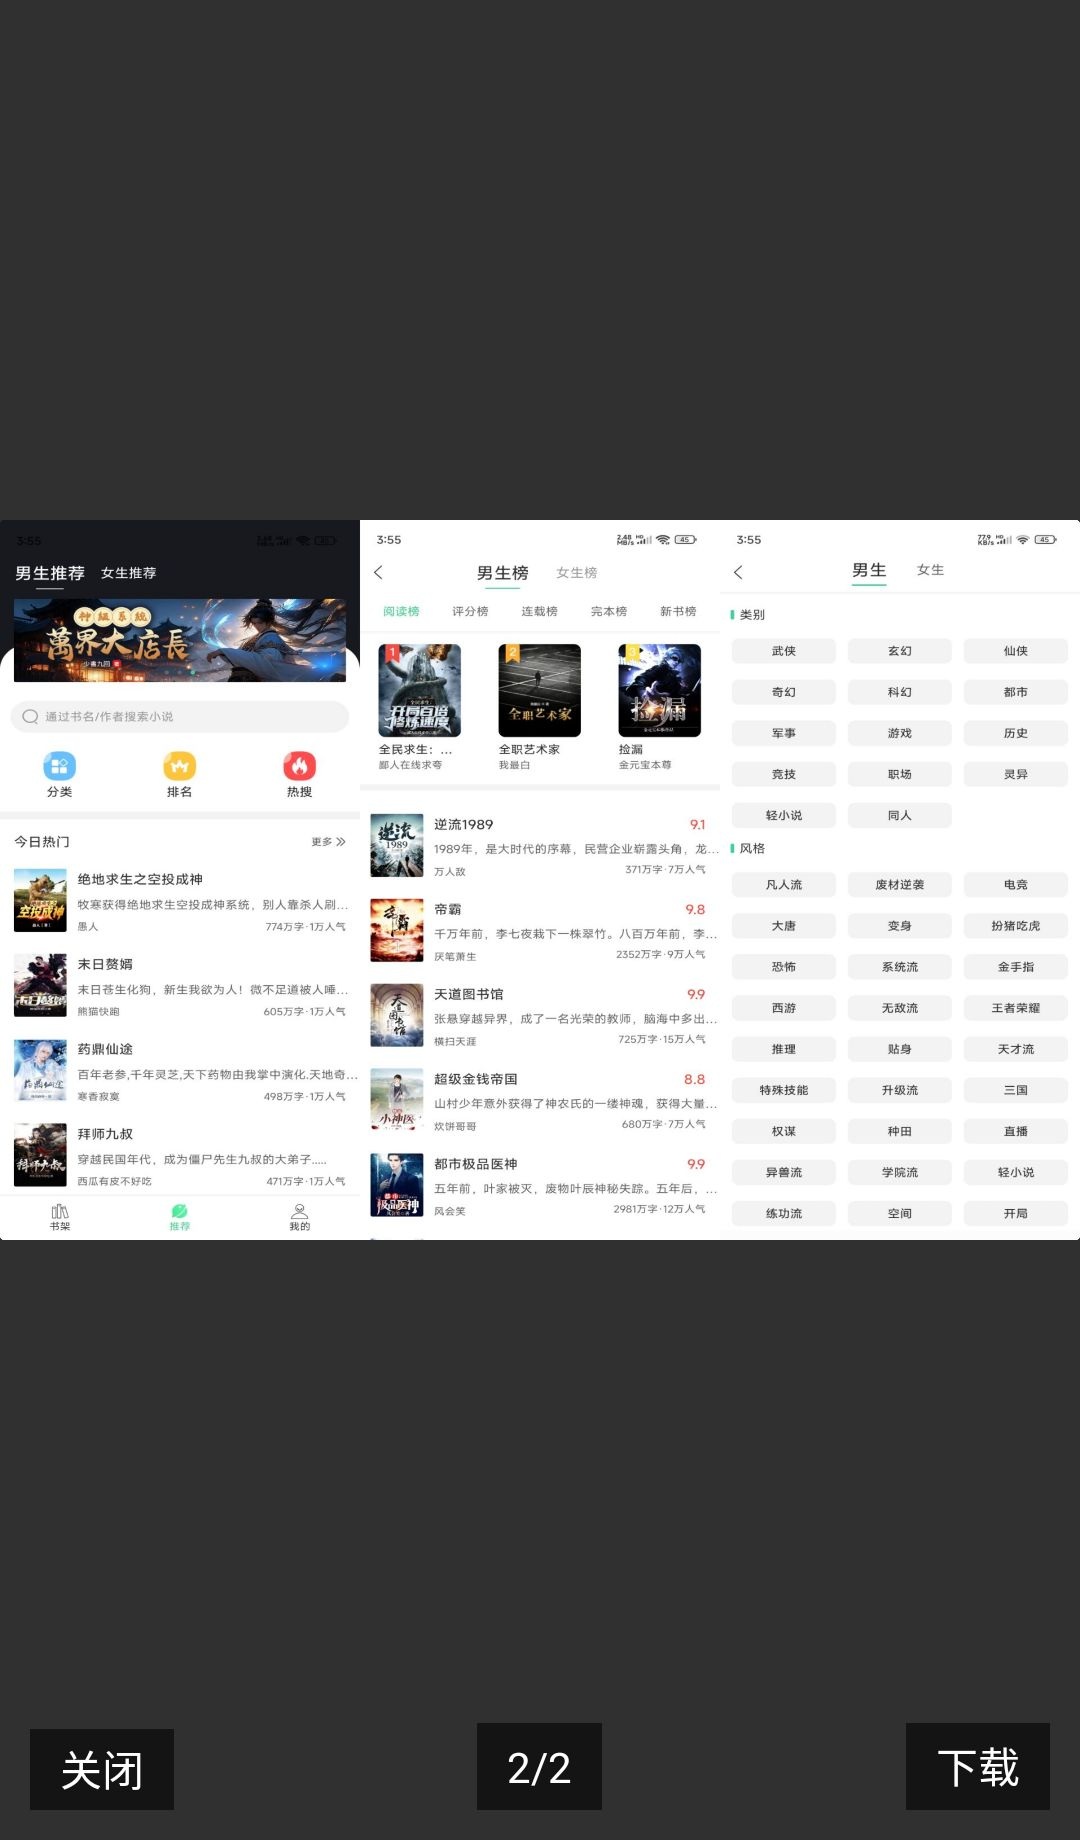The width and height of the screenshot is (1080, 1840).
Task: Open the 拜师九叔 book title
Action: click(105, 1134)
